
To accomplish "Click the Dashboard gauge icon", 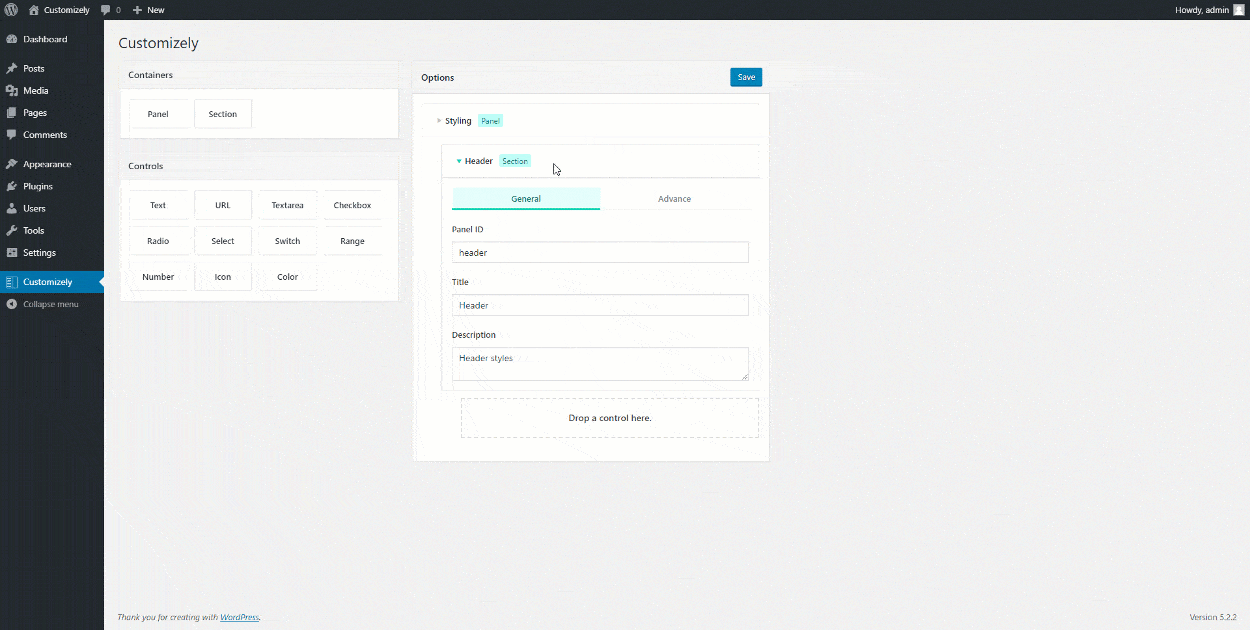I will [x=11, y=39].
